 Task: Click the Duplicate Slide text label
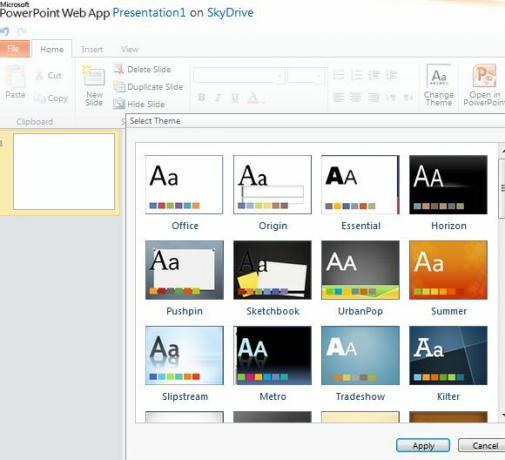click(x=155, y=87)
